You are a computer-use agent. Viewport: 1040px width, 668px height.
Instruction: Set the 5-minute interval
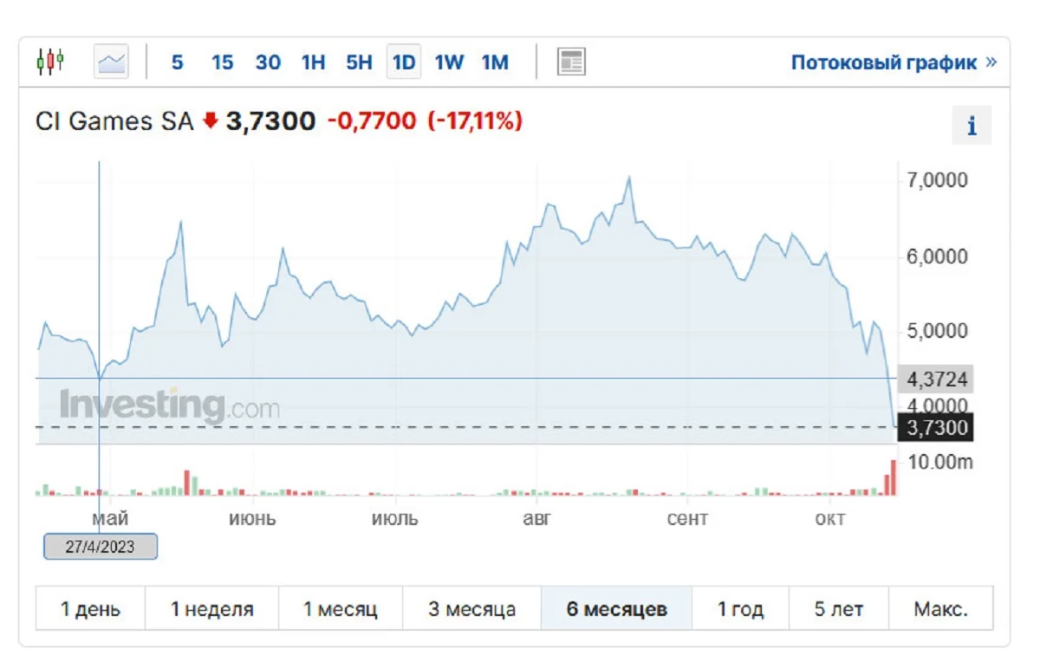click(x=177, y=62)
